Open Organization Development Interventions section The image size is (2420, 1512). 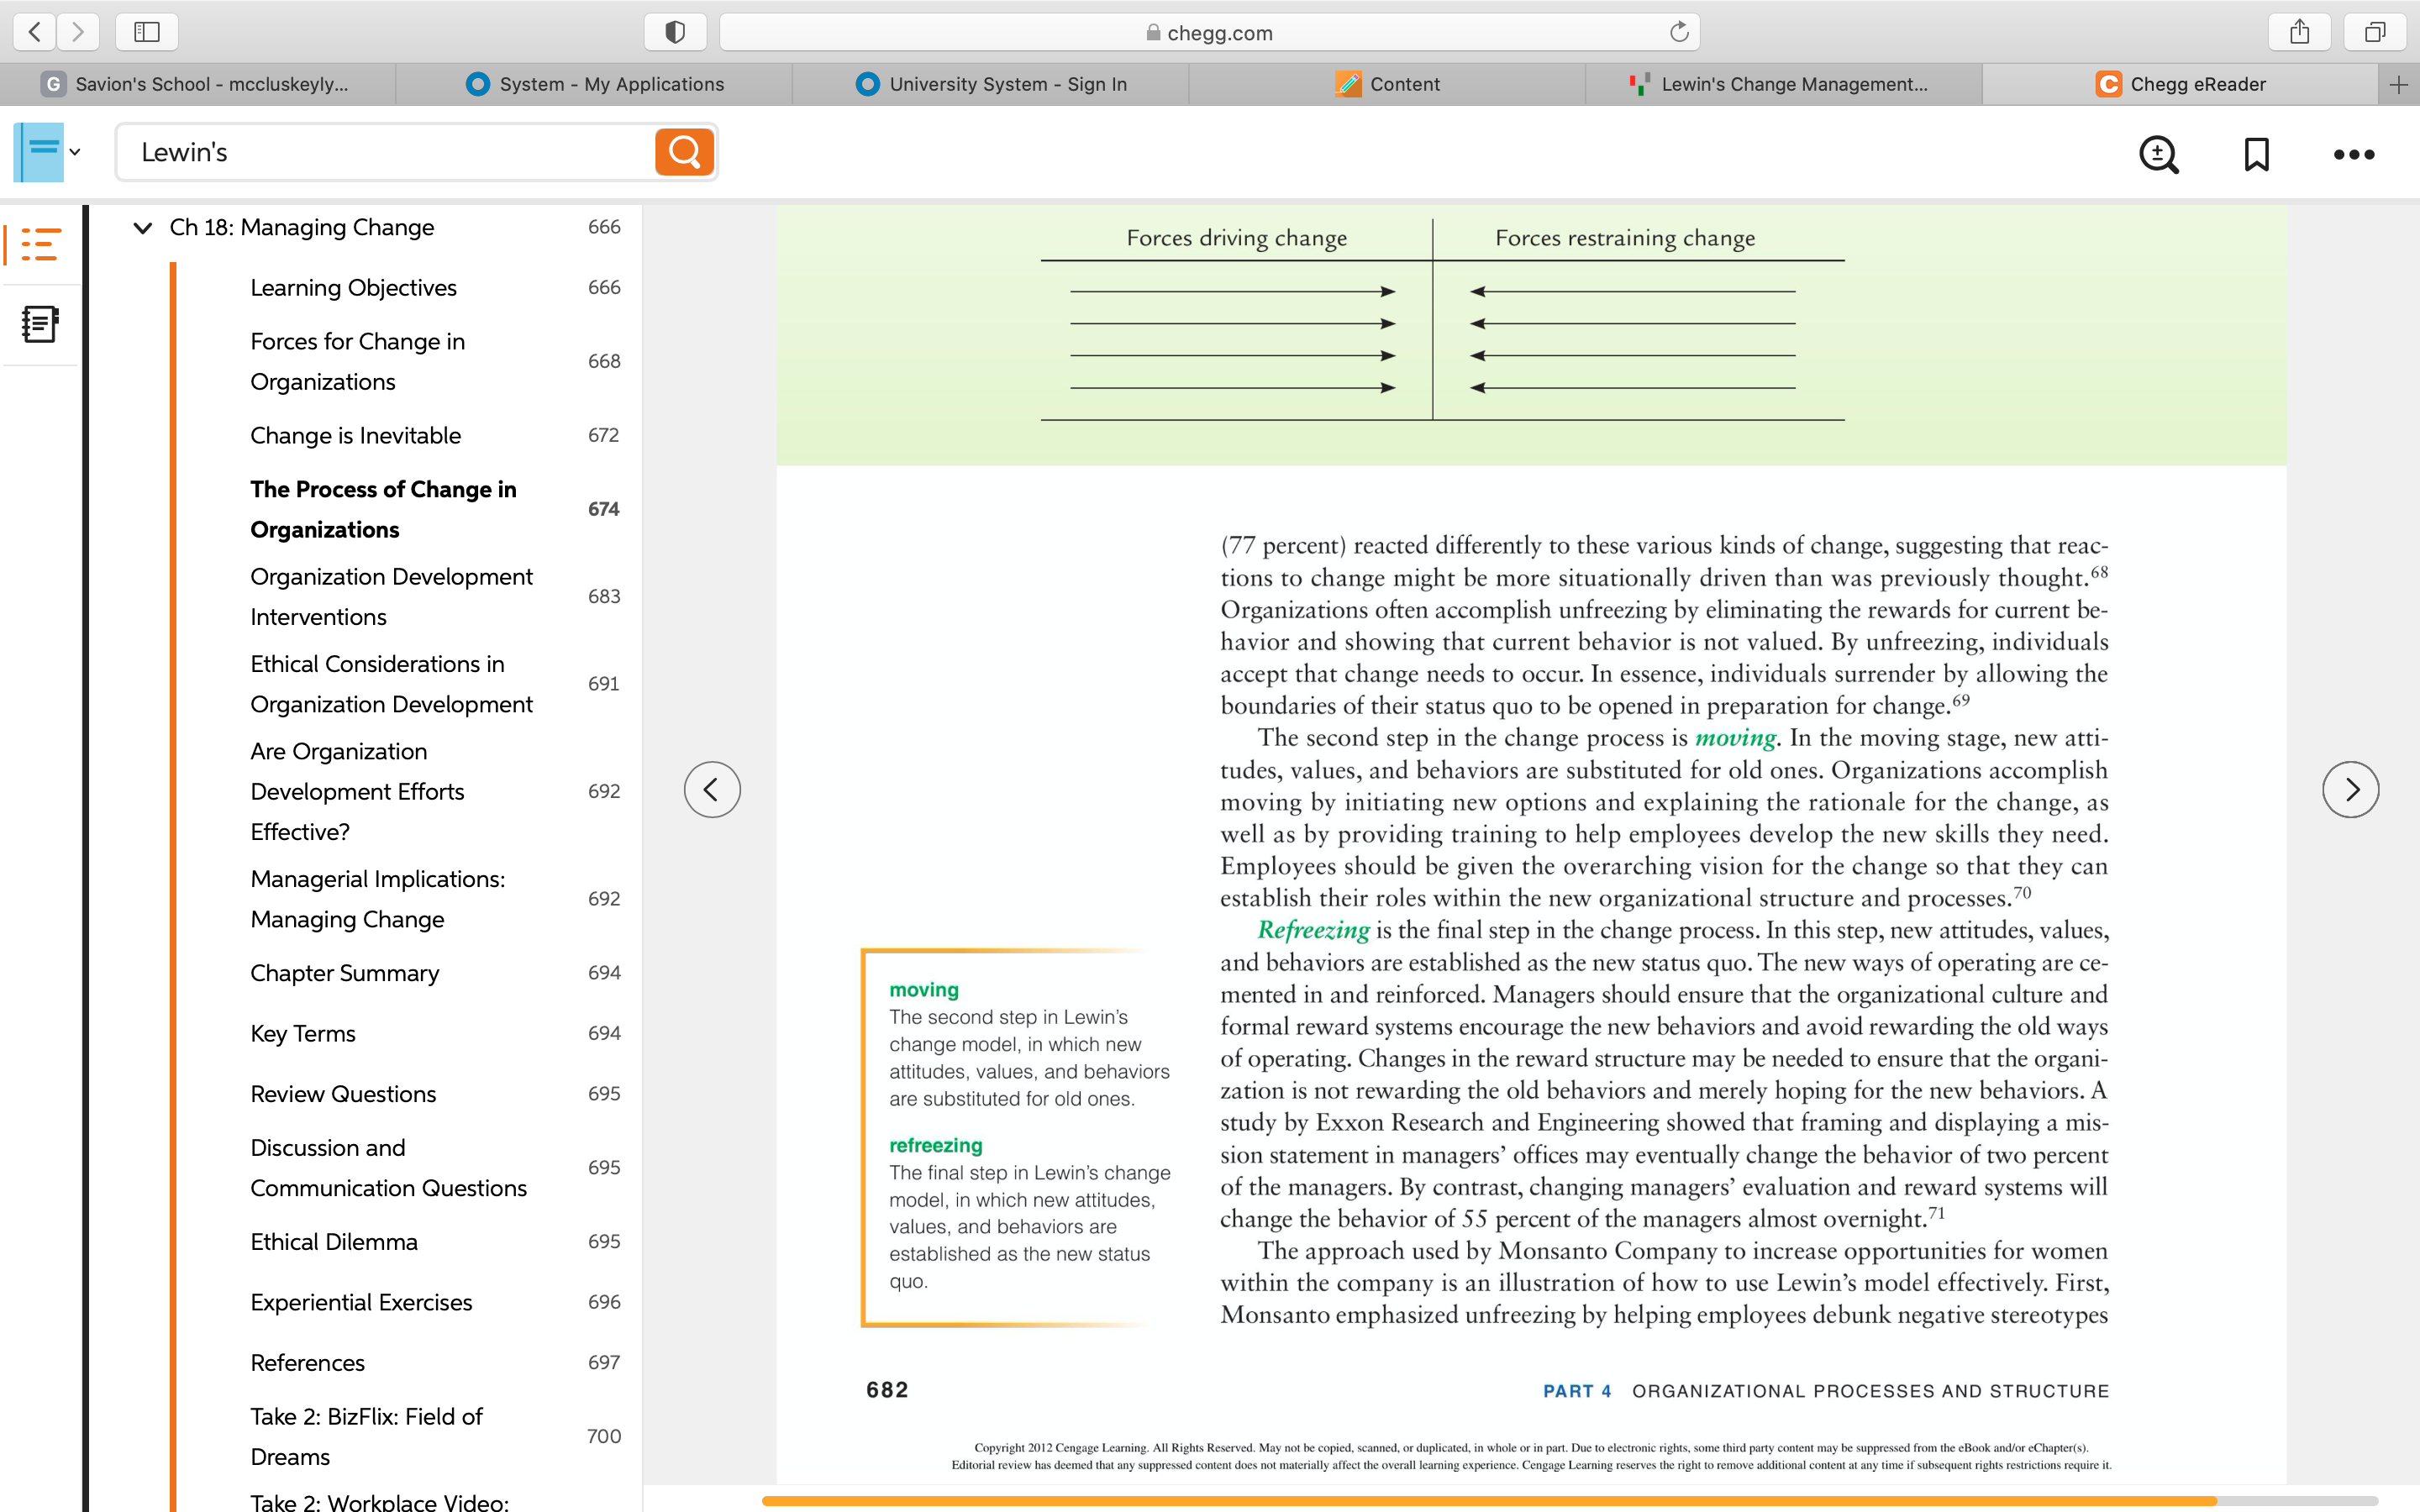tap(391, 596)
